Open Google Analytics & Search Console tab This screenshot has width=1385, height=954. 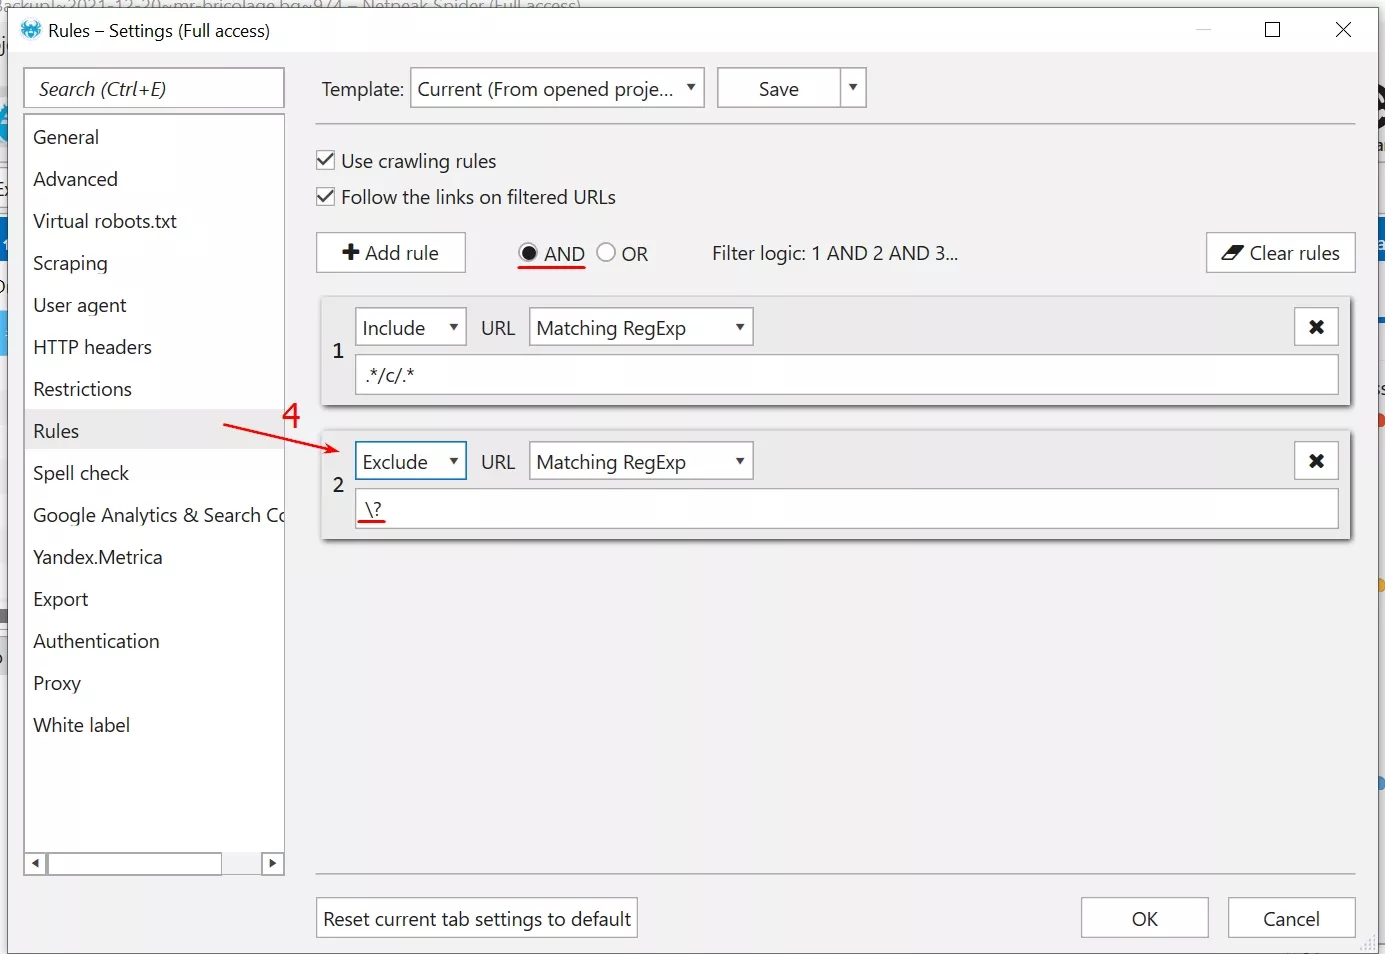pos(154,515)
